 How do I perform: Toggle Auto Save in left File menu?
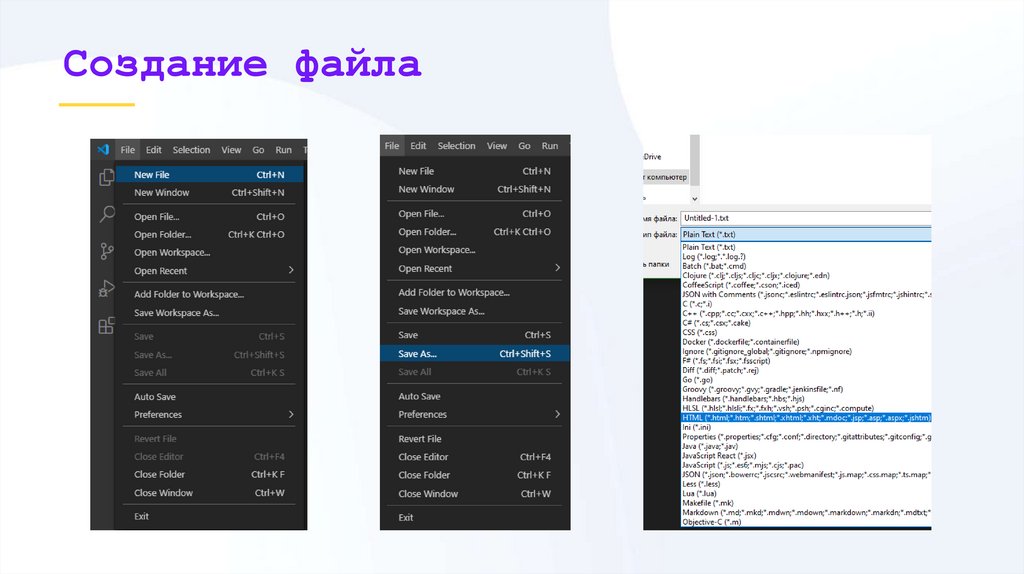point(210,396)
